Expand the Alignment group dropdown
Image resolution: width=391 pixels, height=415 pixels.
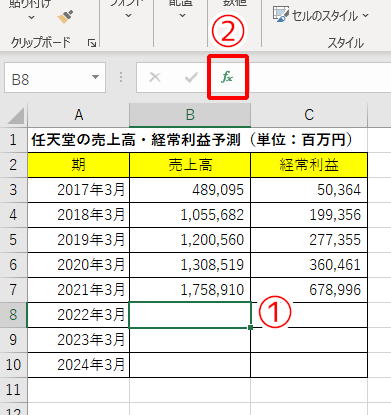(x=182, y=16)
